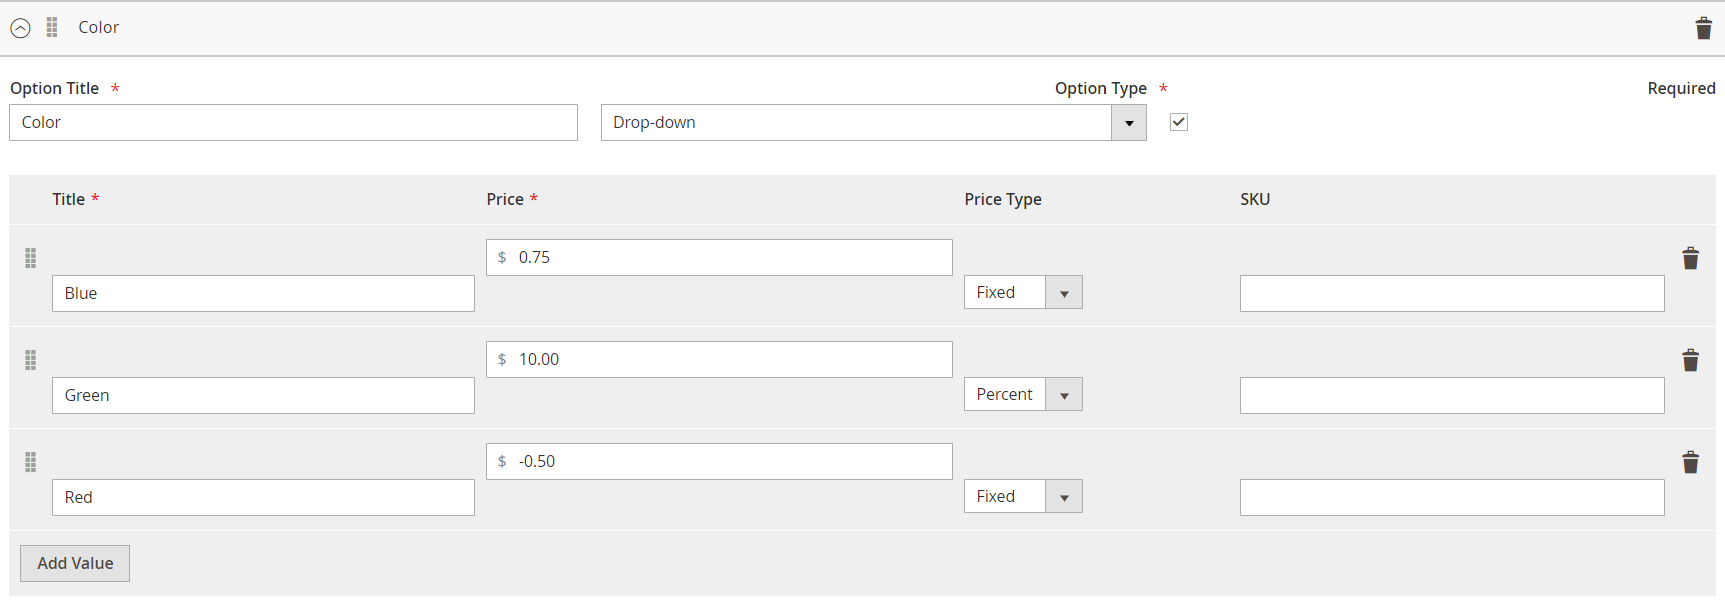Open Price Type dropdown for Blue
The height and width of the screenshot is (604, 1725).
click(x=1022, y=293)
